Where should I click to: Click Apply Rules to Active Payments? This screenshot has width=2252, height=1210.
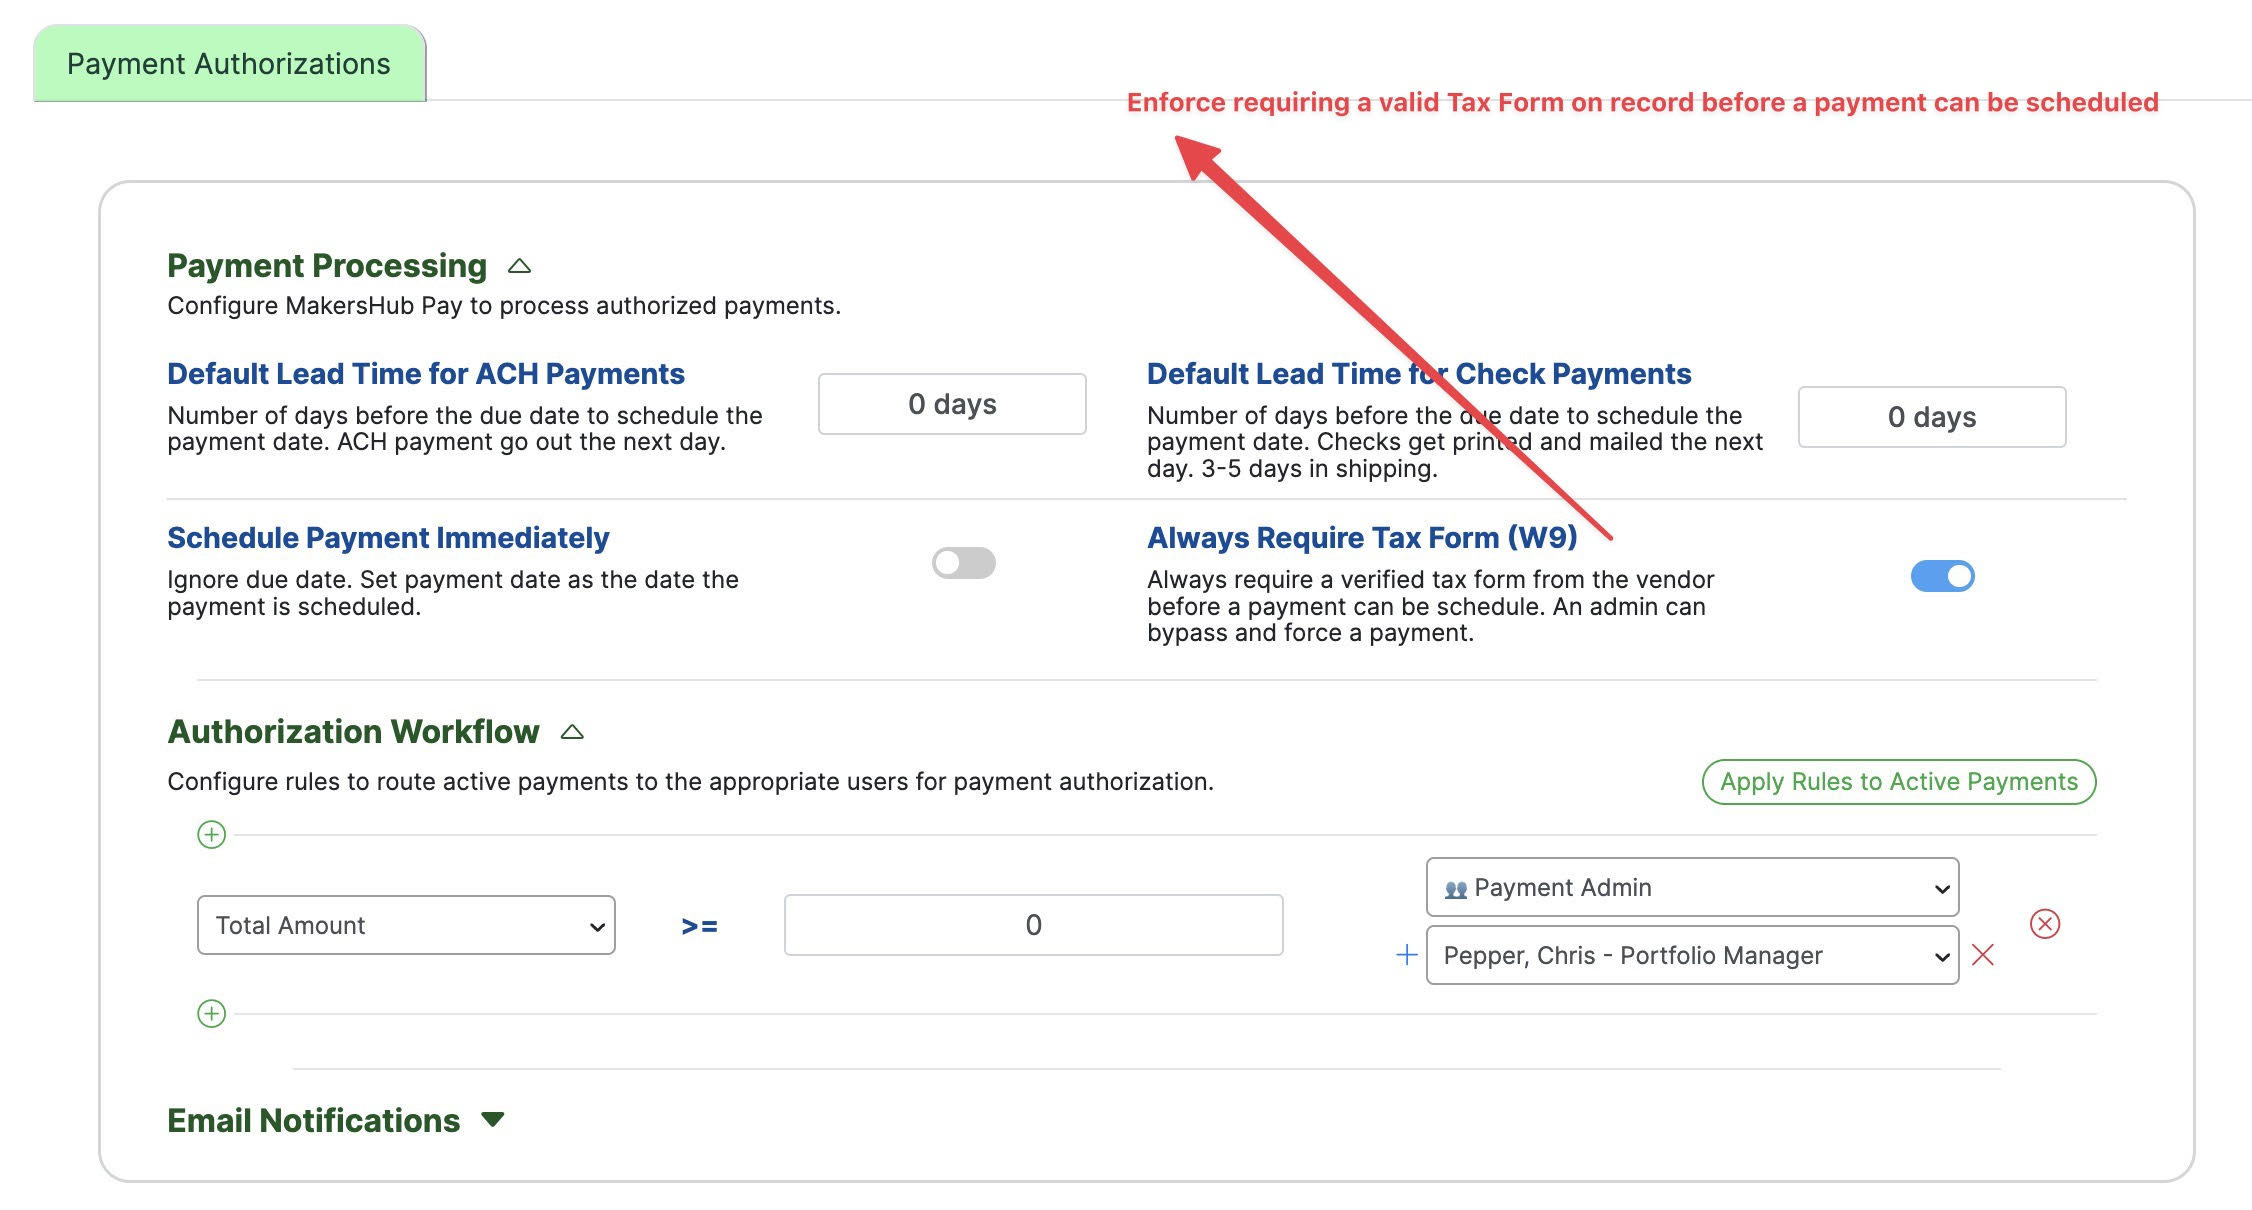1899,782
